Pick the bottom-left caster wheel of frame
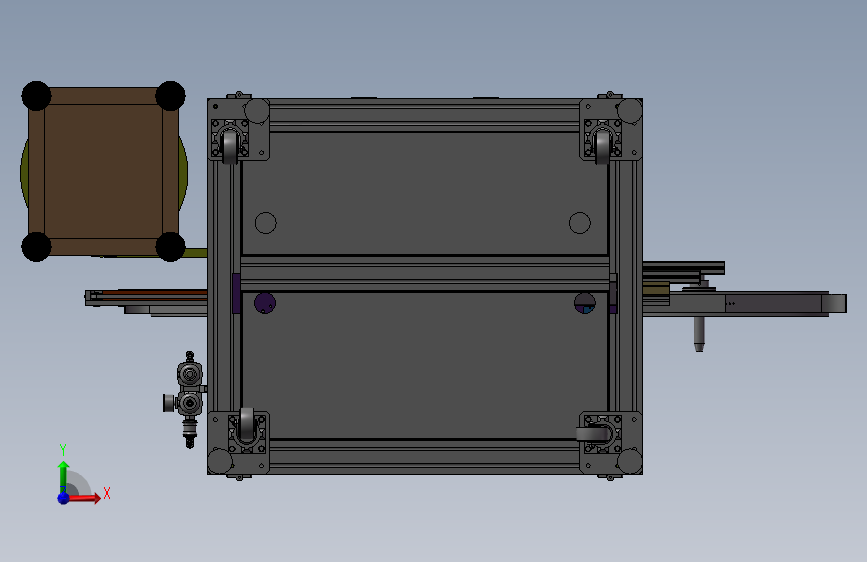867x562 pixels. coord(247,425)
